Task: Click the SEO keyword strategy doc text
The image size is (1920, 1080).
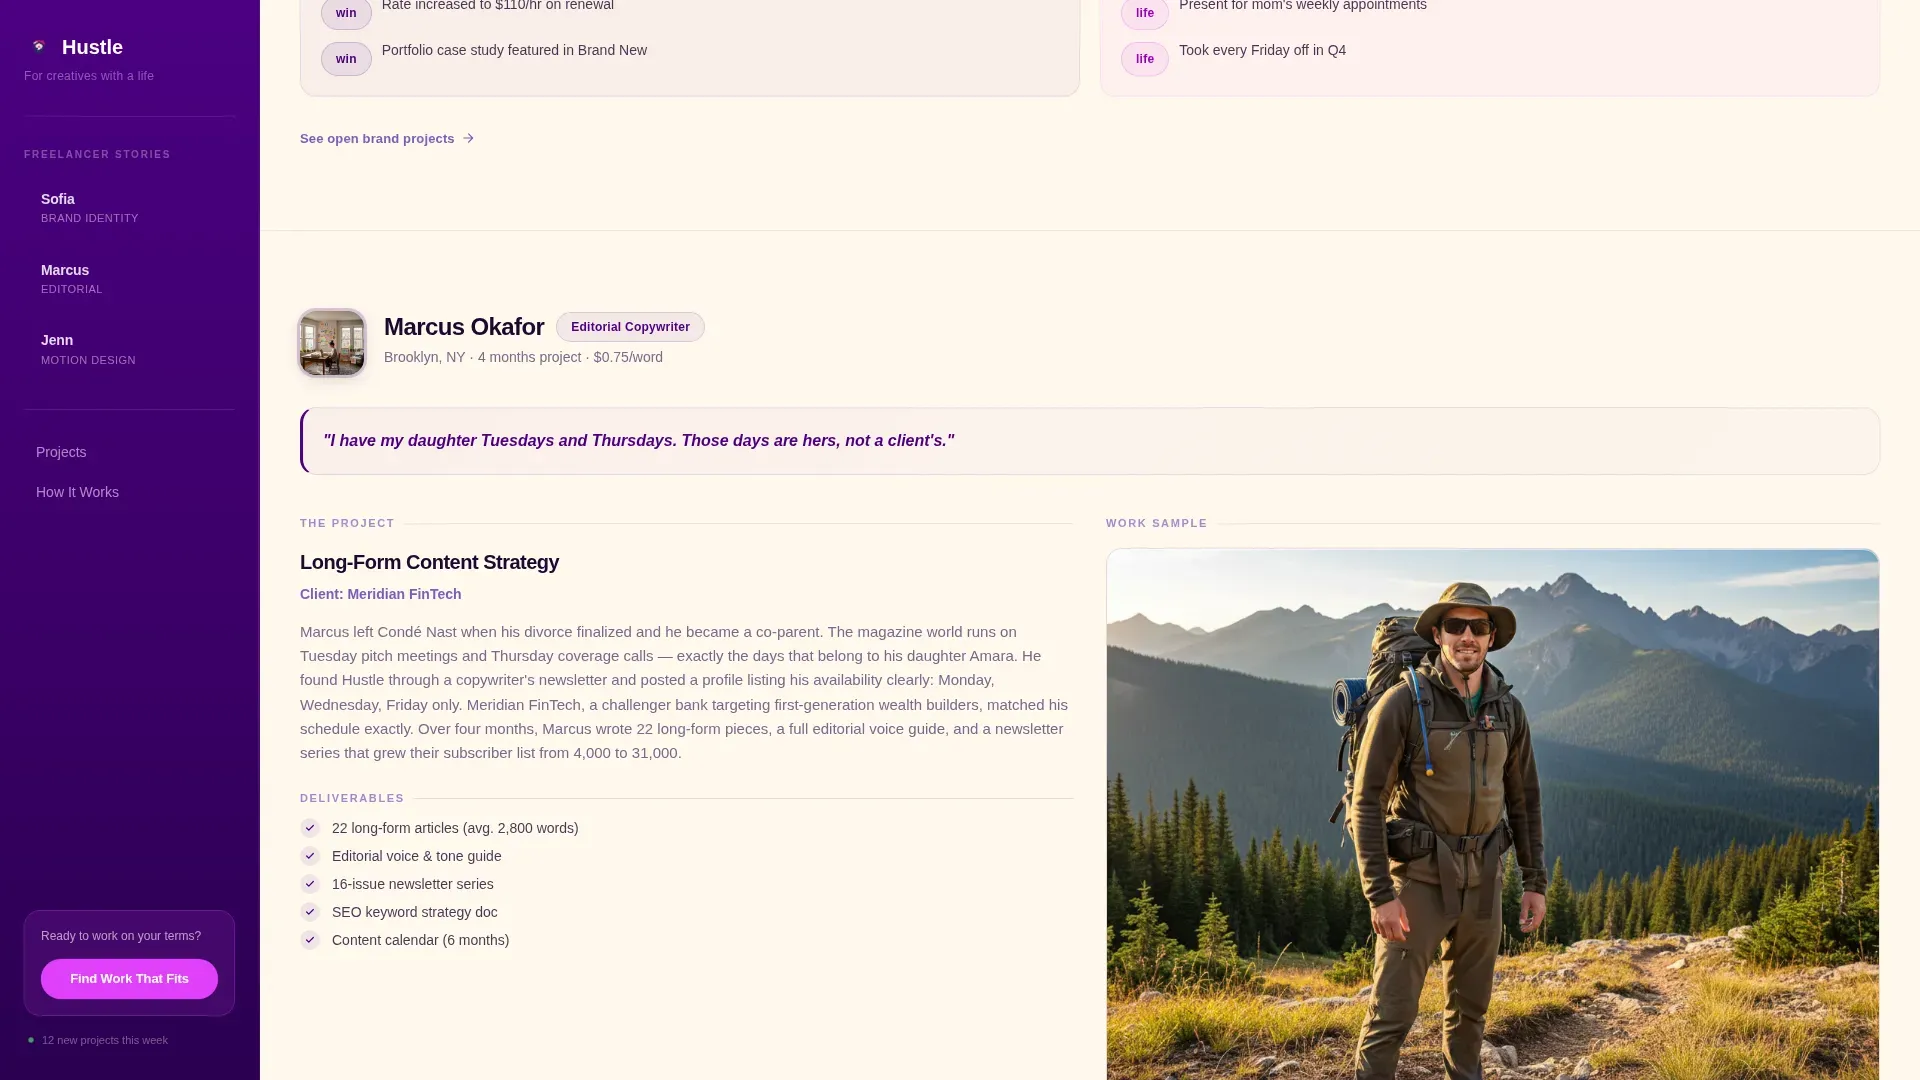Action: click(415, 912)
